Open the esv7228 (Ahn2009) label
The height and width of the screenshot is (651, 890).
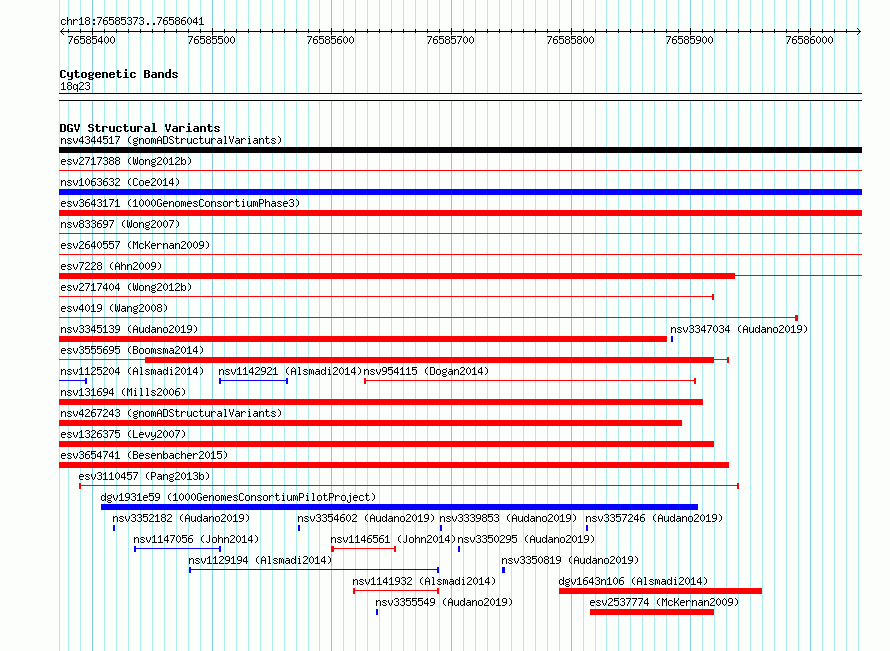pyautogui.click(x=111, y=266)
